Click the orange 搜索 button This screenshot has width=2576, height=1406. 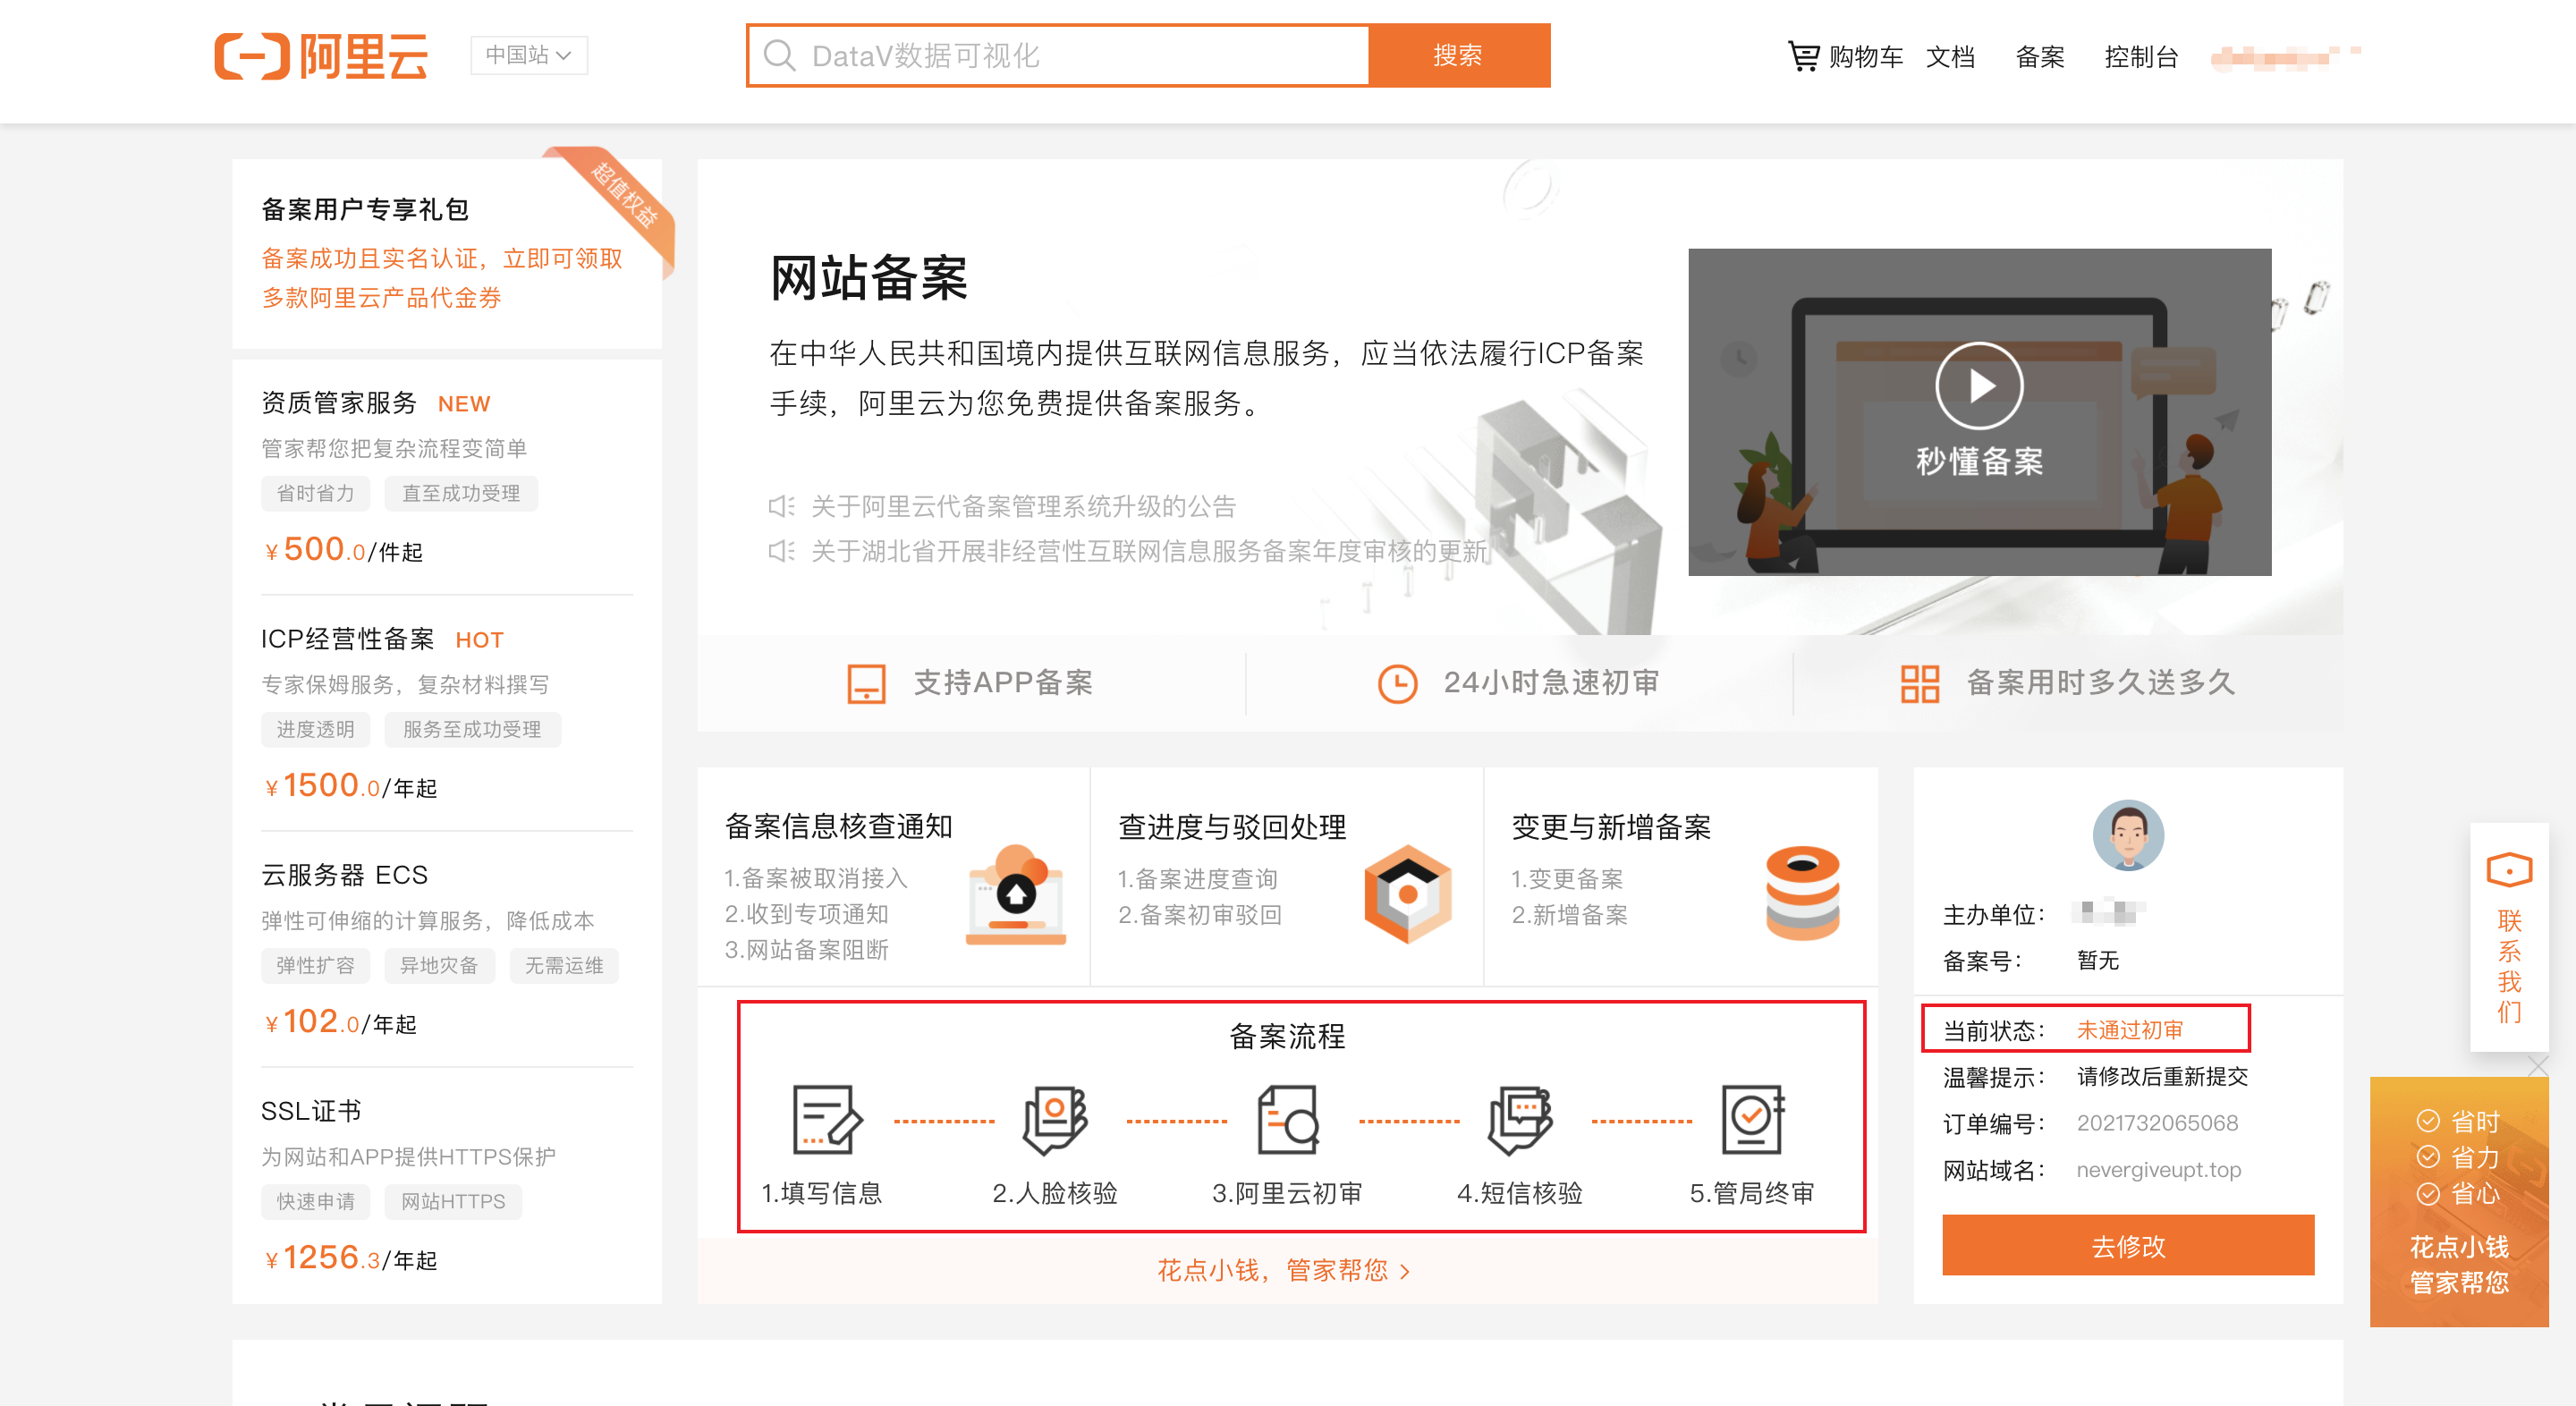[x=1458, y=55]
